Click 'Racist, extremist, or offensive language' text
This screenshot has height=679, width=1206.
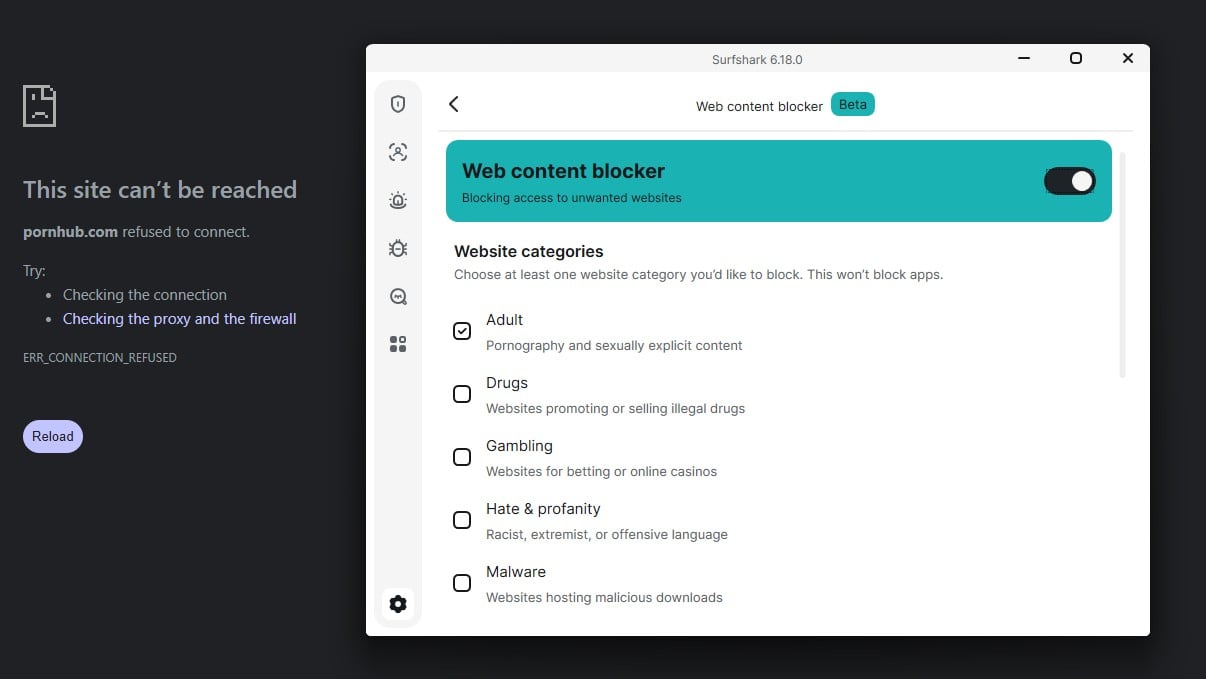click(607, 535)
